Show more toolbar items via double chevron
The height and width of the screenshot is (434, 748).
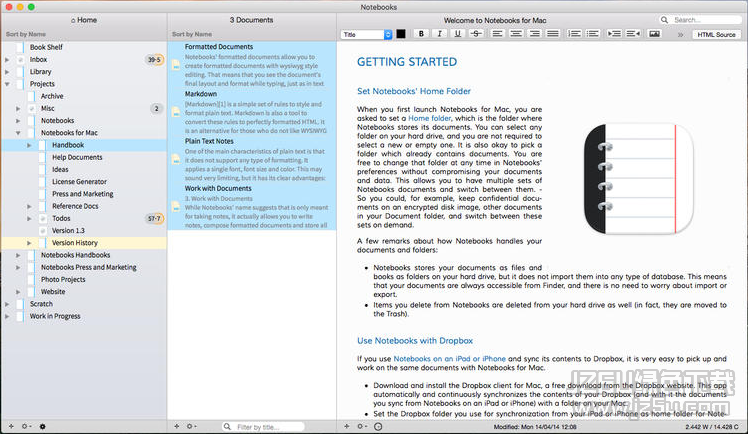(x=680, y=35)
